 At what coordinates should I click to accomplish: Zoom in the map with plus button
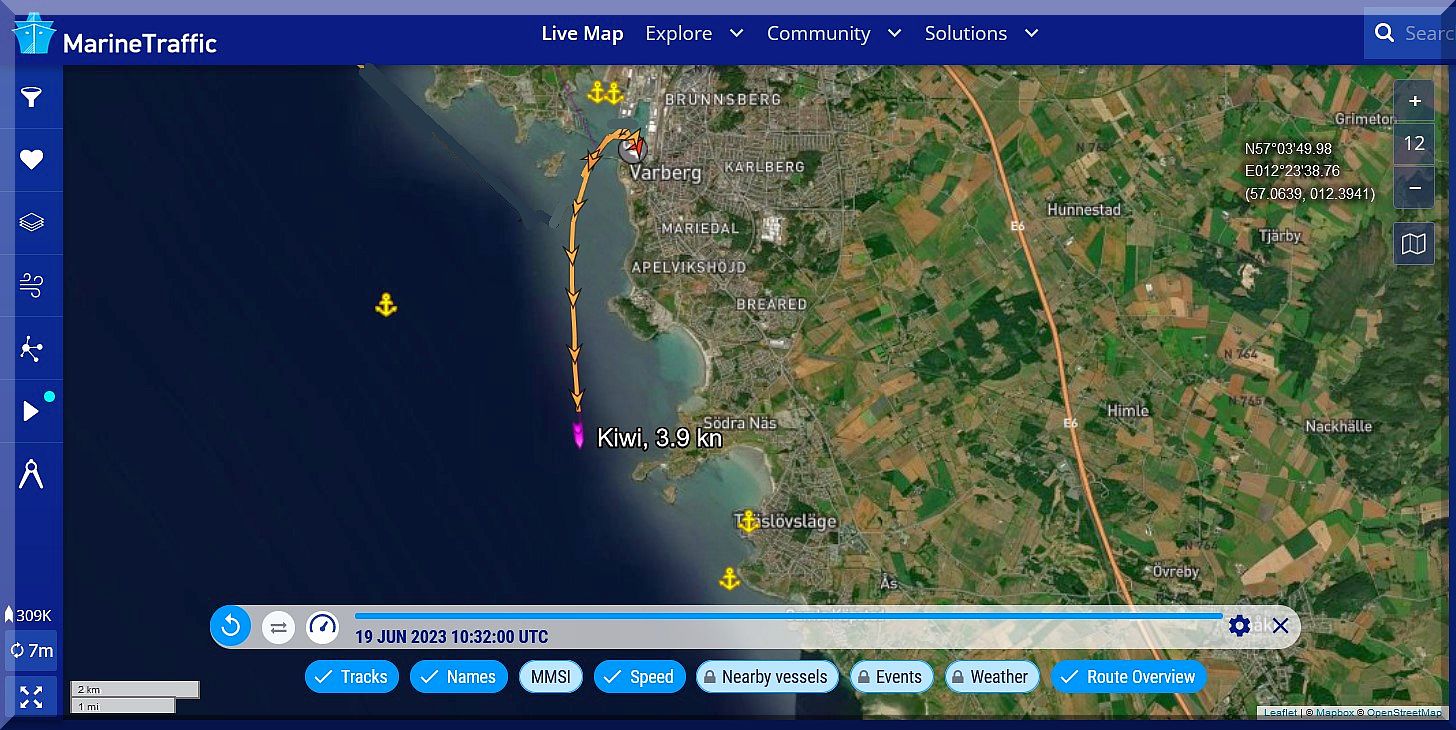pos(1414,101)
